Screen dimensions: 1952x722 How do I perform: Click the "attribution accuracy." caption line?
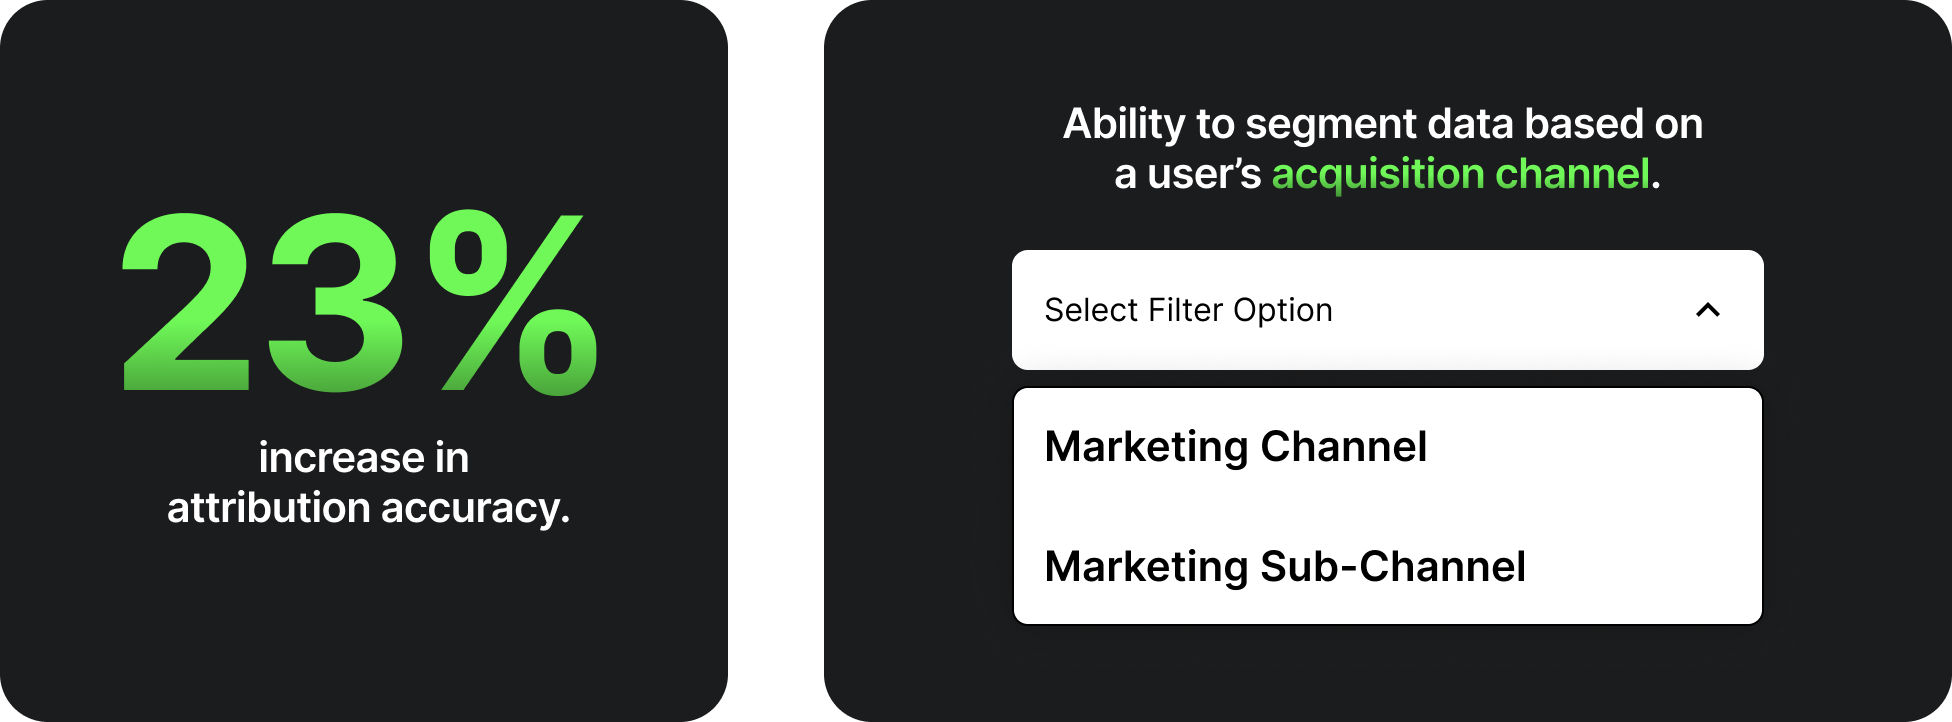[x=368, y=508]
